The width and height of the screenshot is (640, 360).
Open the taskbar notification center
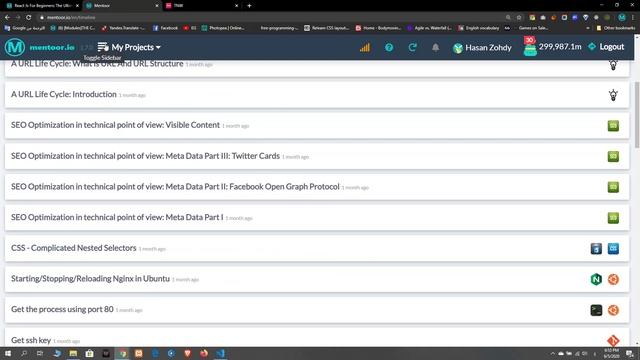coord(630,353)
